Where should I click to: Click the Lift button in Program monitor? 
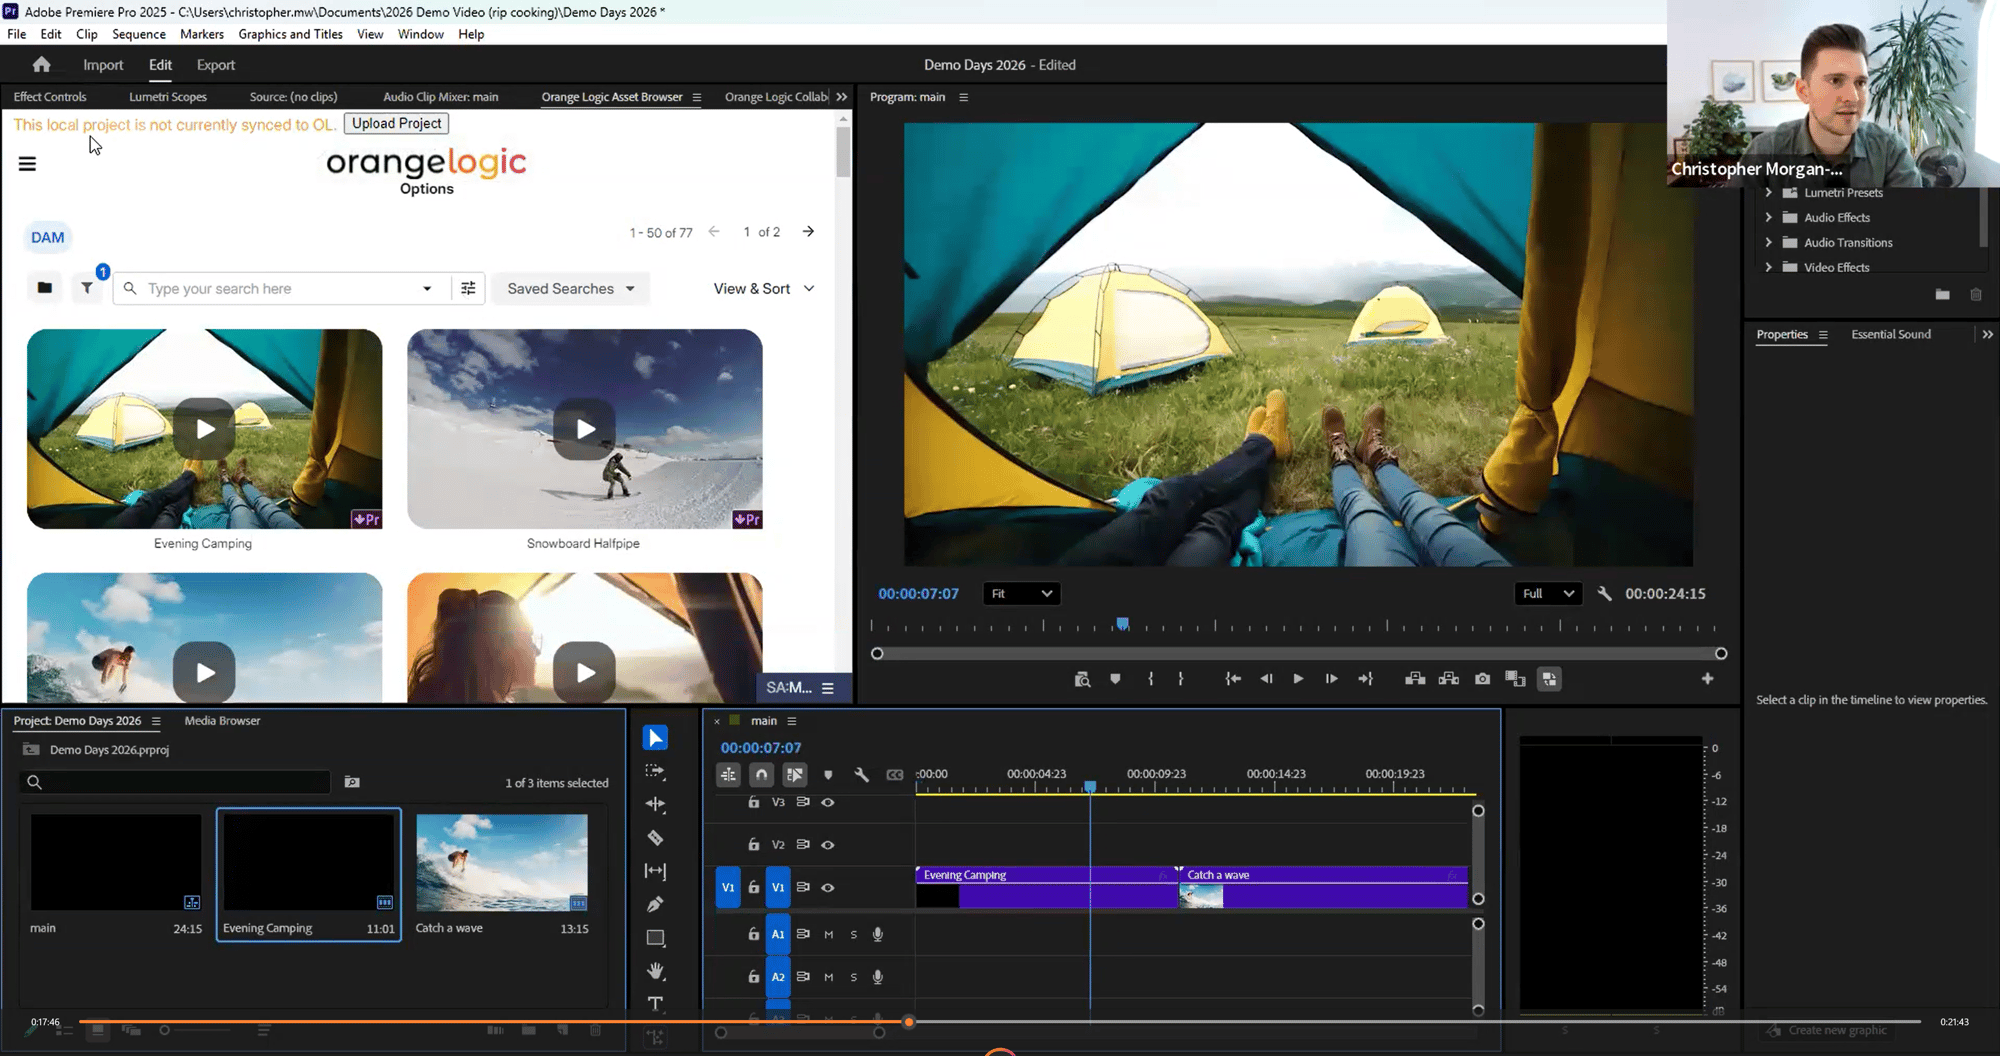(x=1415, y=679)
